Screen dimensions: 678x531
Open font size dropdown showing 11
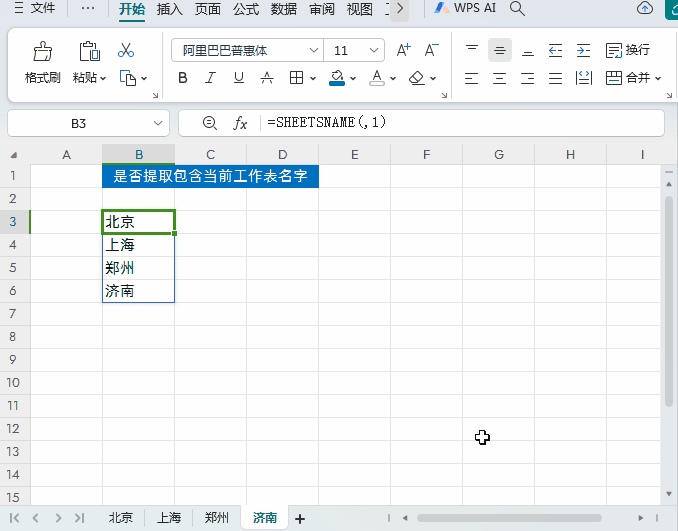[374, 51]
